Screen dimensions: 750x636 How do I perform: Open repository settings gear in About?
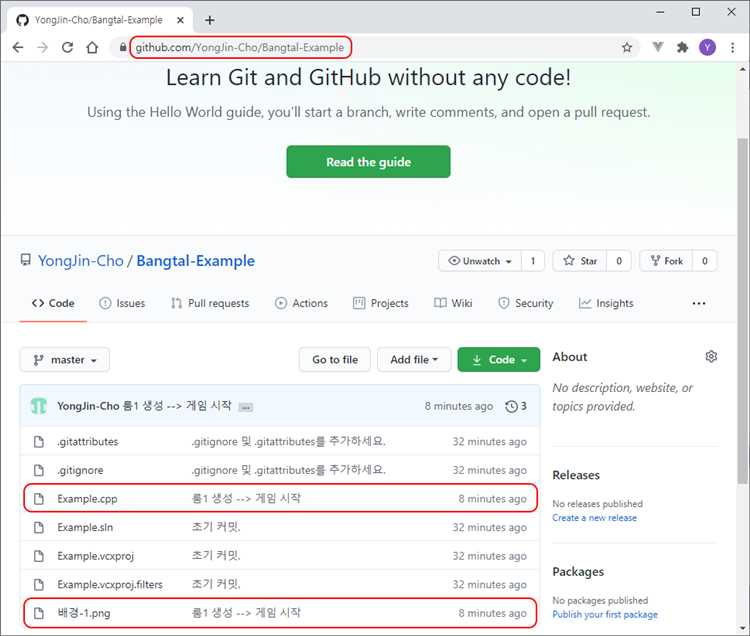point(711,356)
